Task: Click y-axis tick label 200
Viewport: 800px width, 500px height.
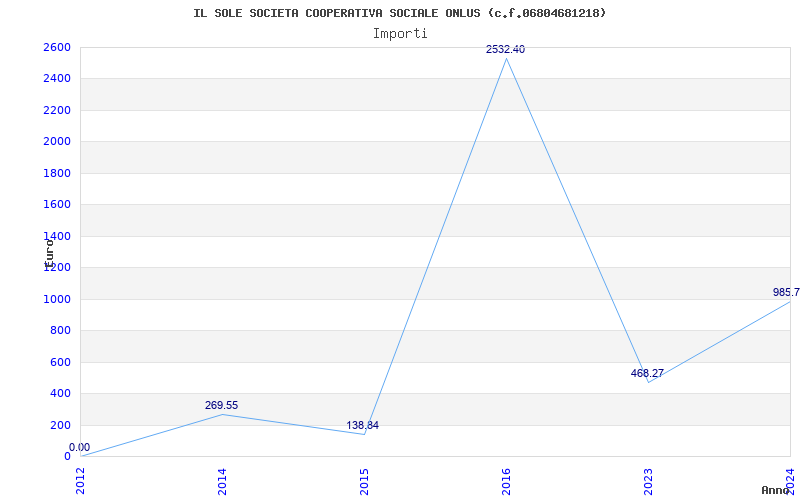Action: (60, 425)
